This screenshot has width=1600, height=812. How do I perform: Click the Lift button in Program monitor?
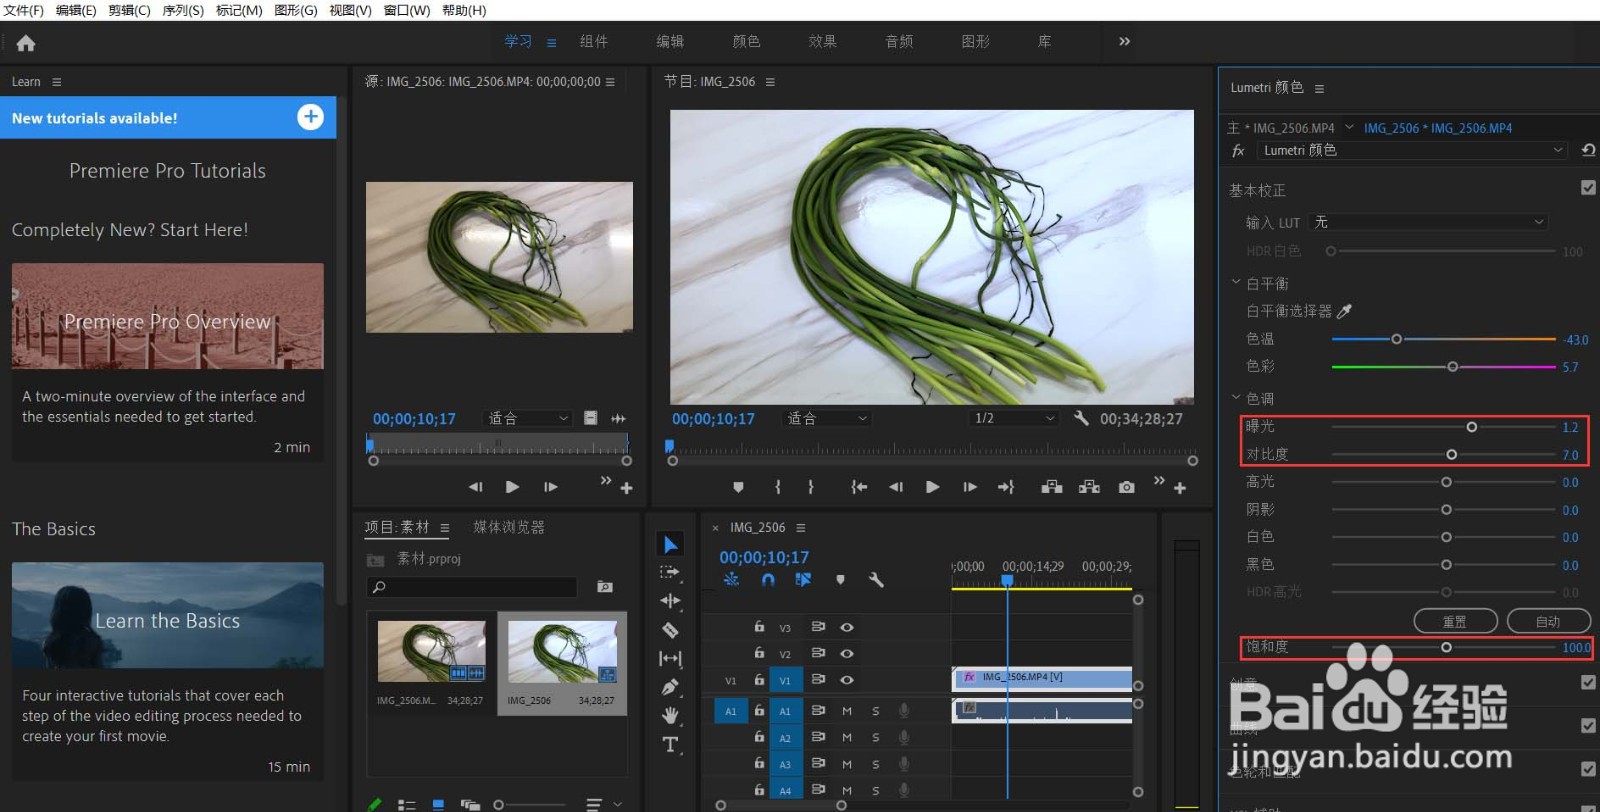point(1051,487)
